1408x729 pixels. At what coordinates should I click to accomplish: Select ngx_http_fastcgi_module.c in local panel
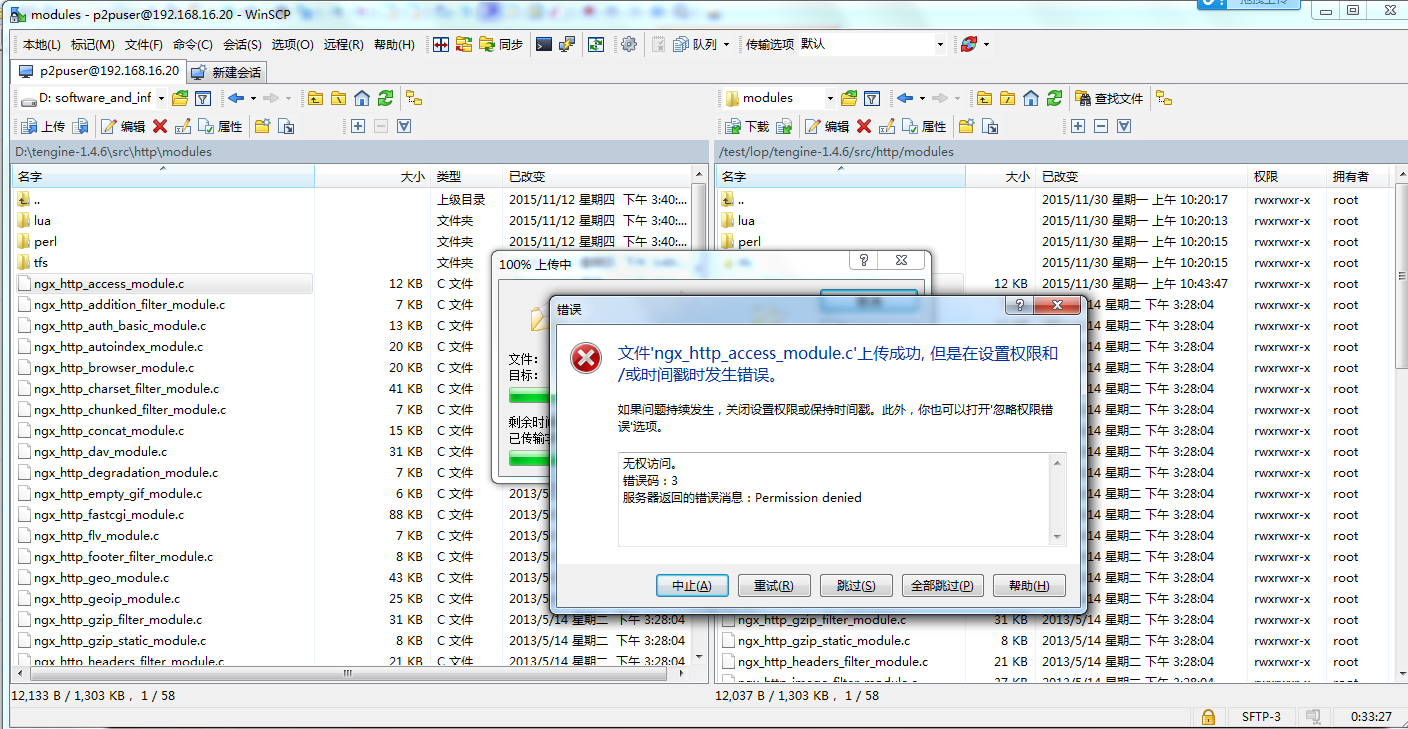(108, 515)
